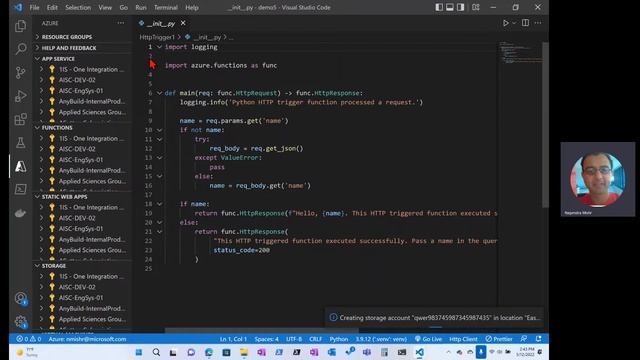Close the __init__.py tab
Viewport: 640px width, 360px height.
tap(183, 23)
